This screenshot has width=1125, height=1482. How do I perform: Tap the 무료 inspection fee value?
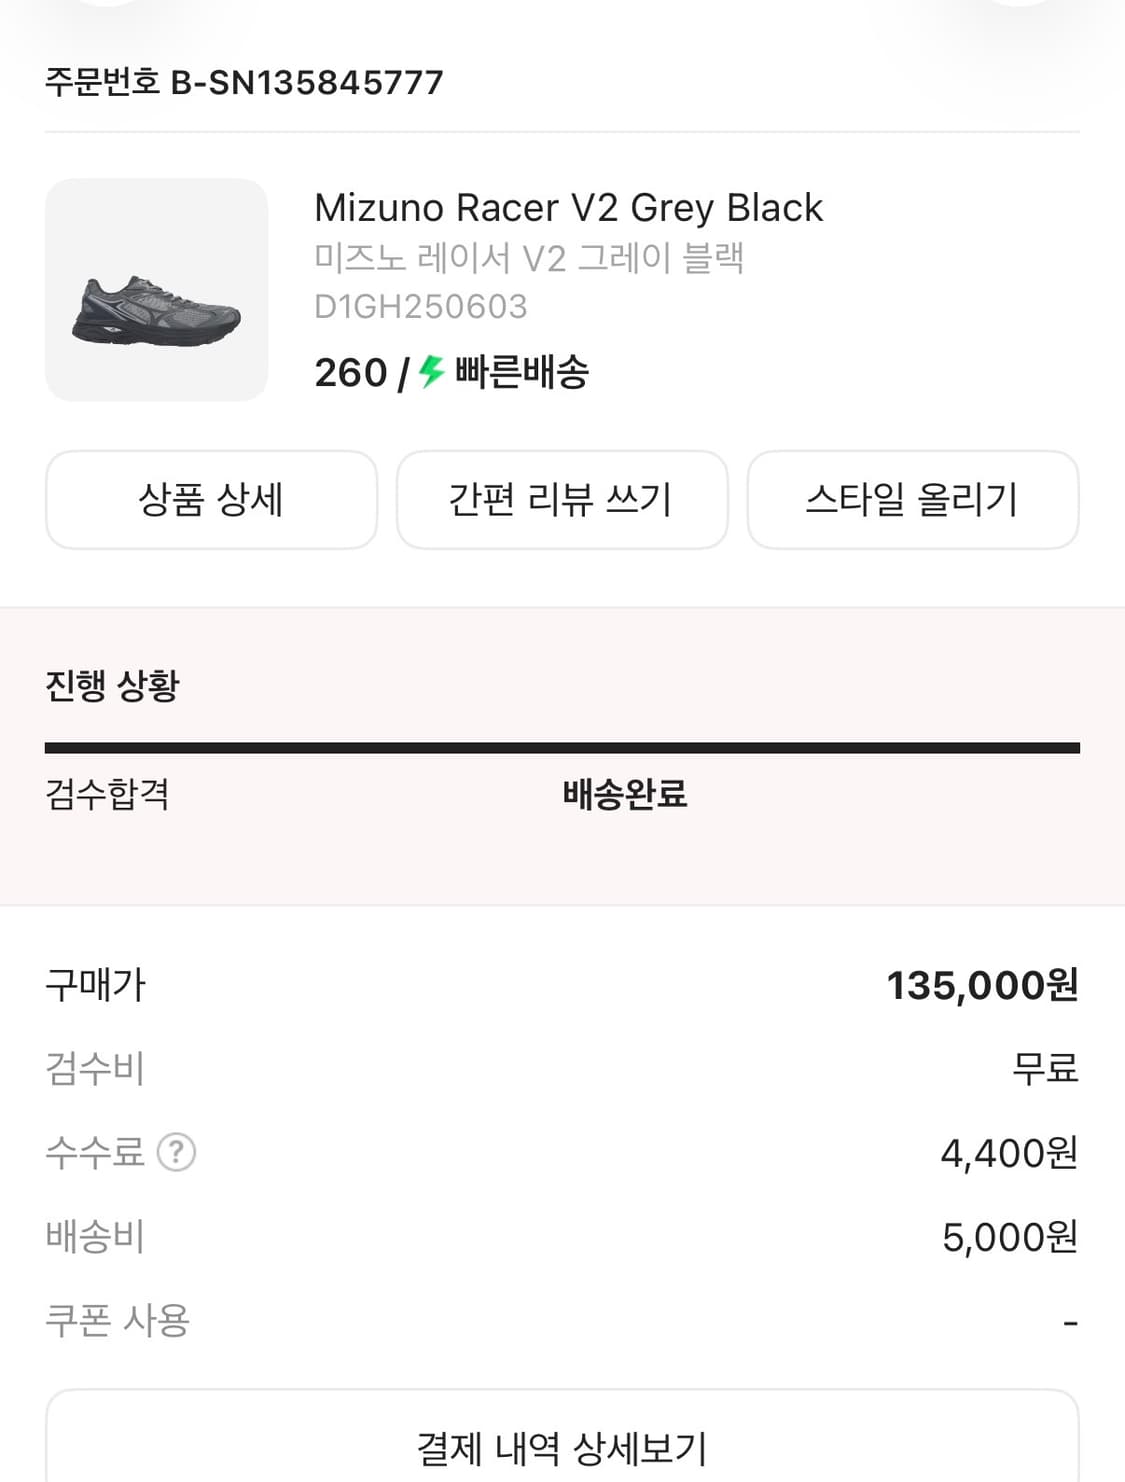tap(1044, 1068)
